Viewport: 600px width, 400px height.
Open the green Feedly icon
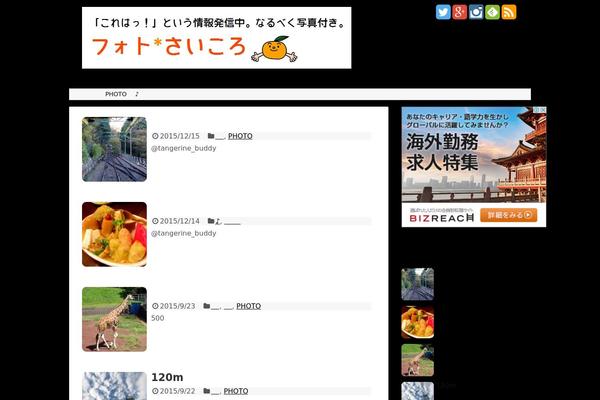pyautogui.click(x=492, y=12)
